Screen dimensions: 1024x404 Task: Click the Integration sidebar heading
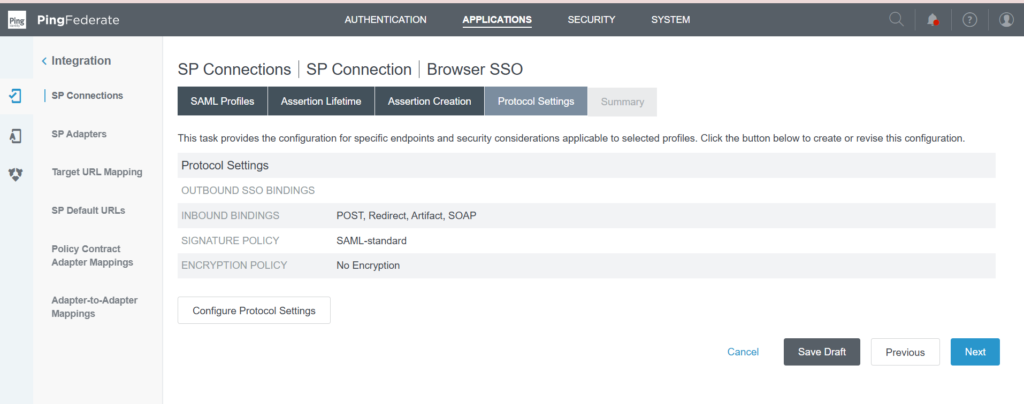pos(81,61)
